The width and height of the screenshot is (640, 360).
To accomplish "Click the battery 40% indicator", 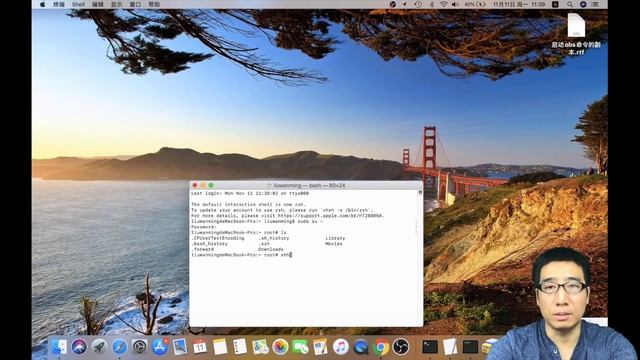I will click(475, 4).
